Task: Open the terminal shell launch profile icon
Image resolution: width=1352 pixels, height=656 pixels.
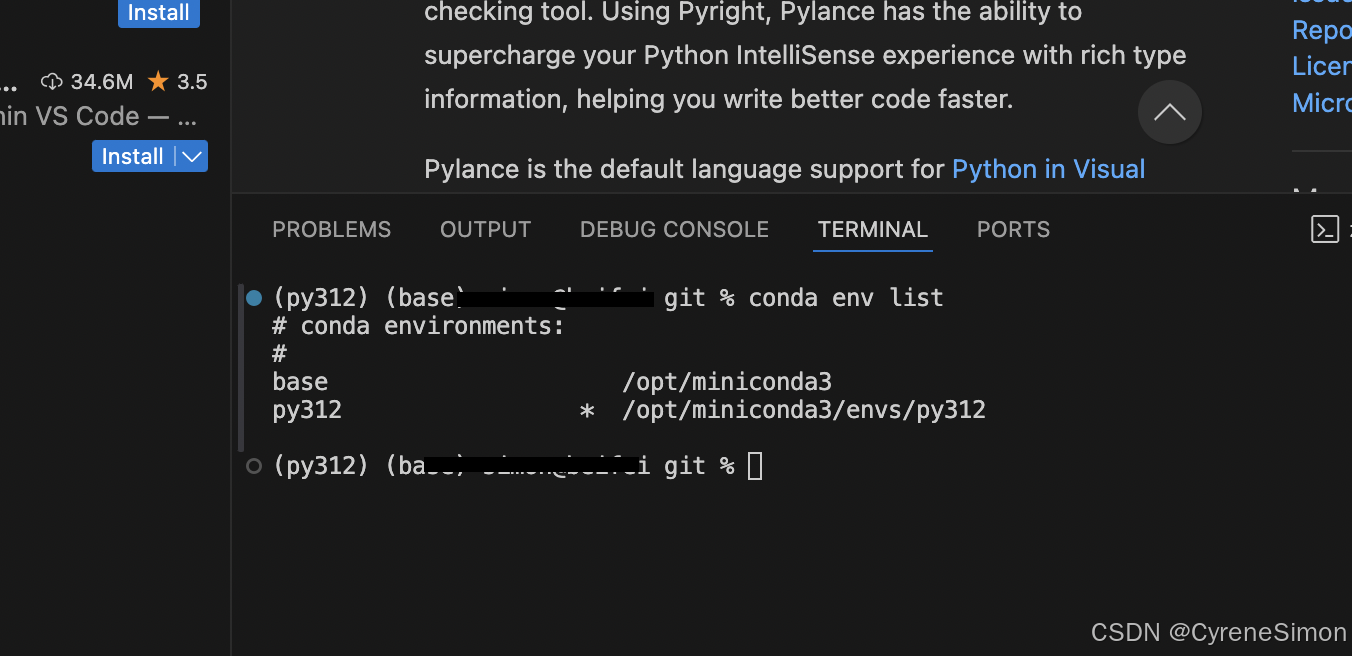Action: pyautogui.click(x=1325, y=230)
